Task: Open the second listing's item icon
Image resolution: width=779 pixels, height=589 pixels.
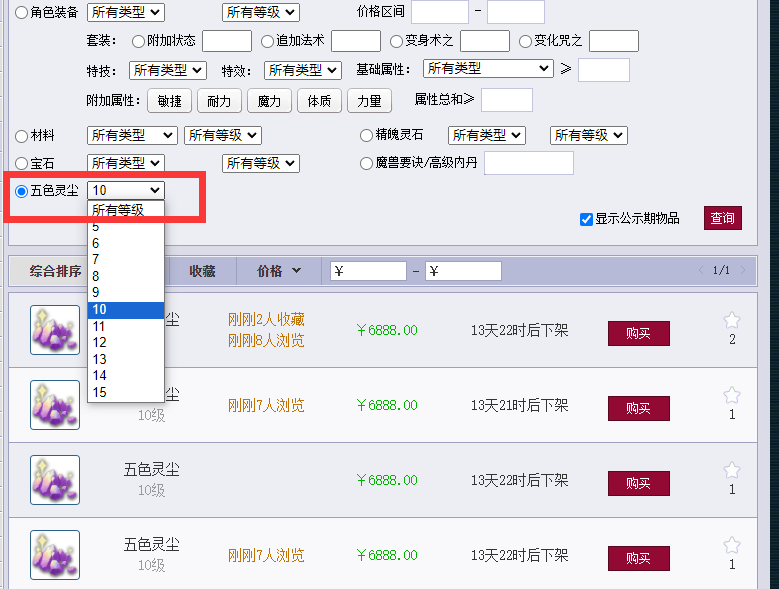Action: pyautogui.click(x=55, y=405)
